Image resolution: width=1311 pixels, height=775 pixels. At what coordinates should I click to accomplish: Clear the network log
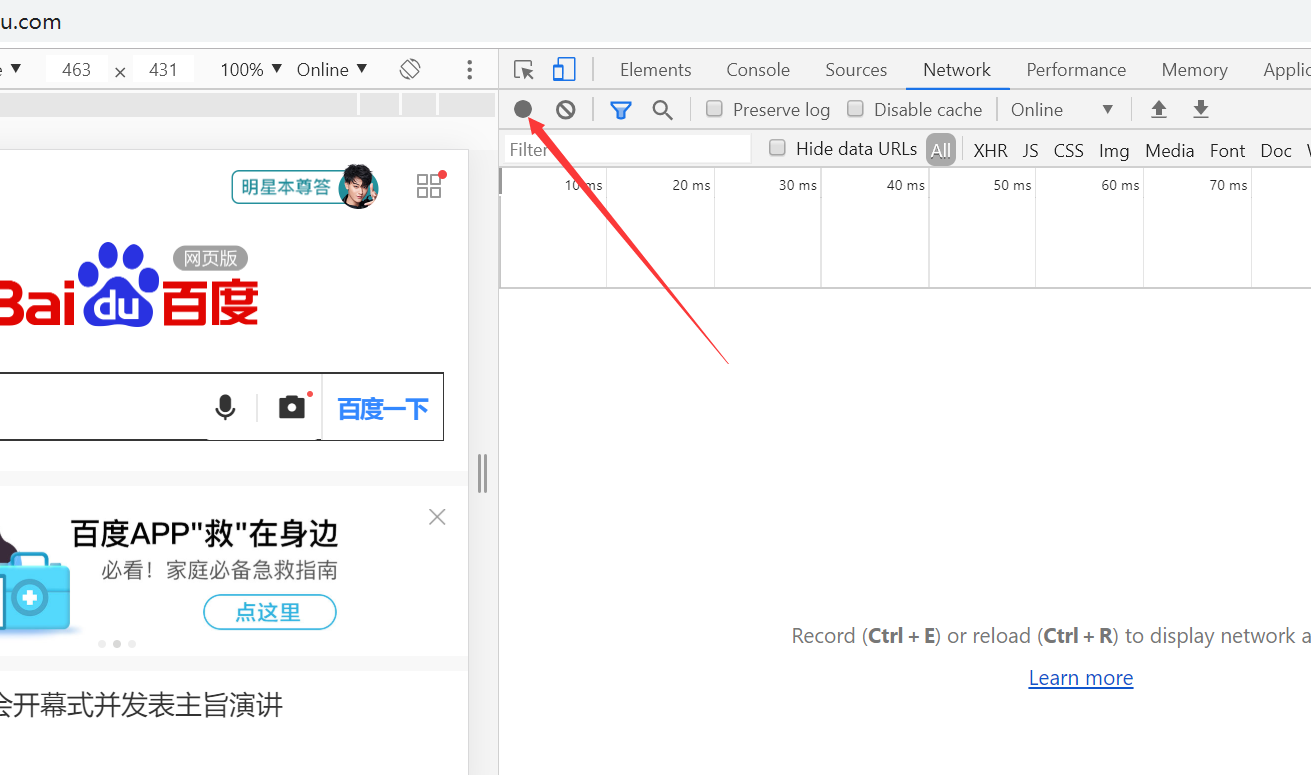[x=566, y=109]
